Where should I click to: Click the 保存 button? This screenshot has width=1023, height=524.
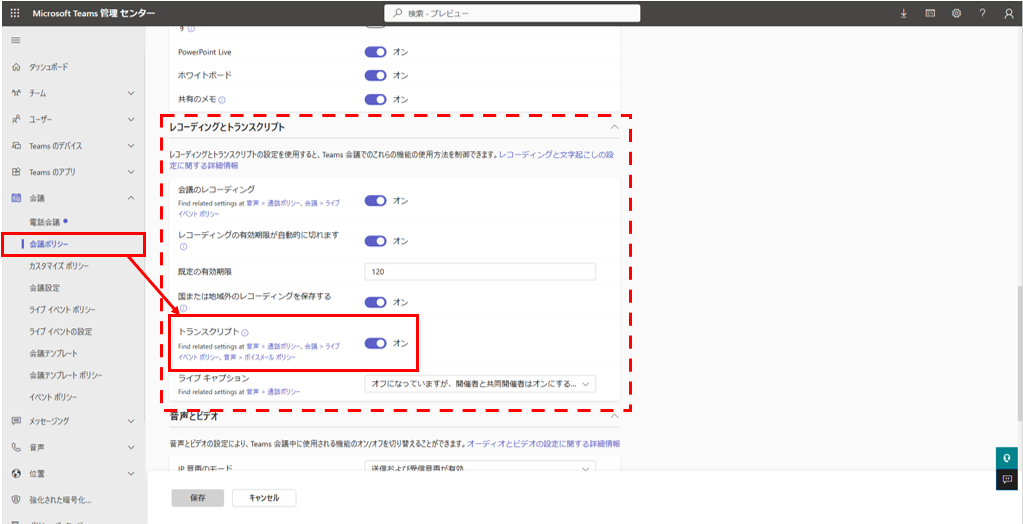click(198, 498)
